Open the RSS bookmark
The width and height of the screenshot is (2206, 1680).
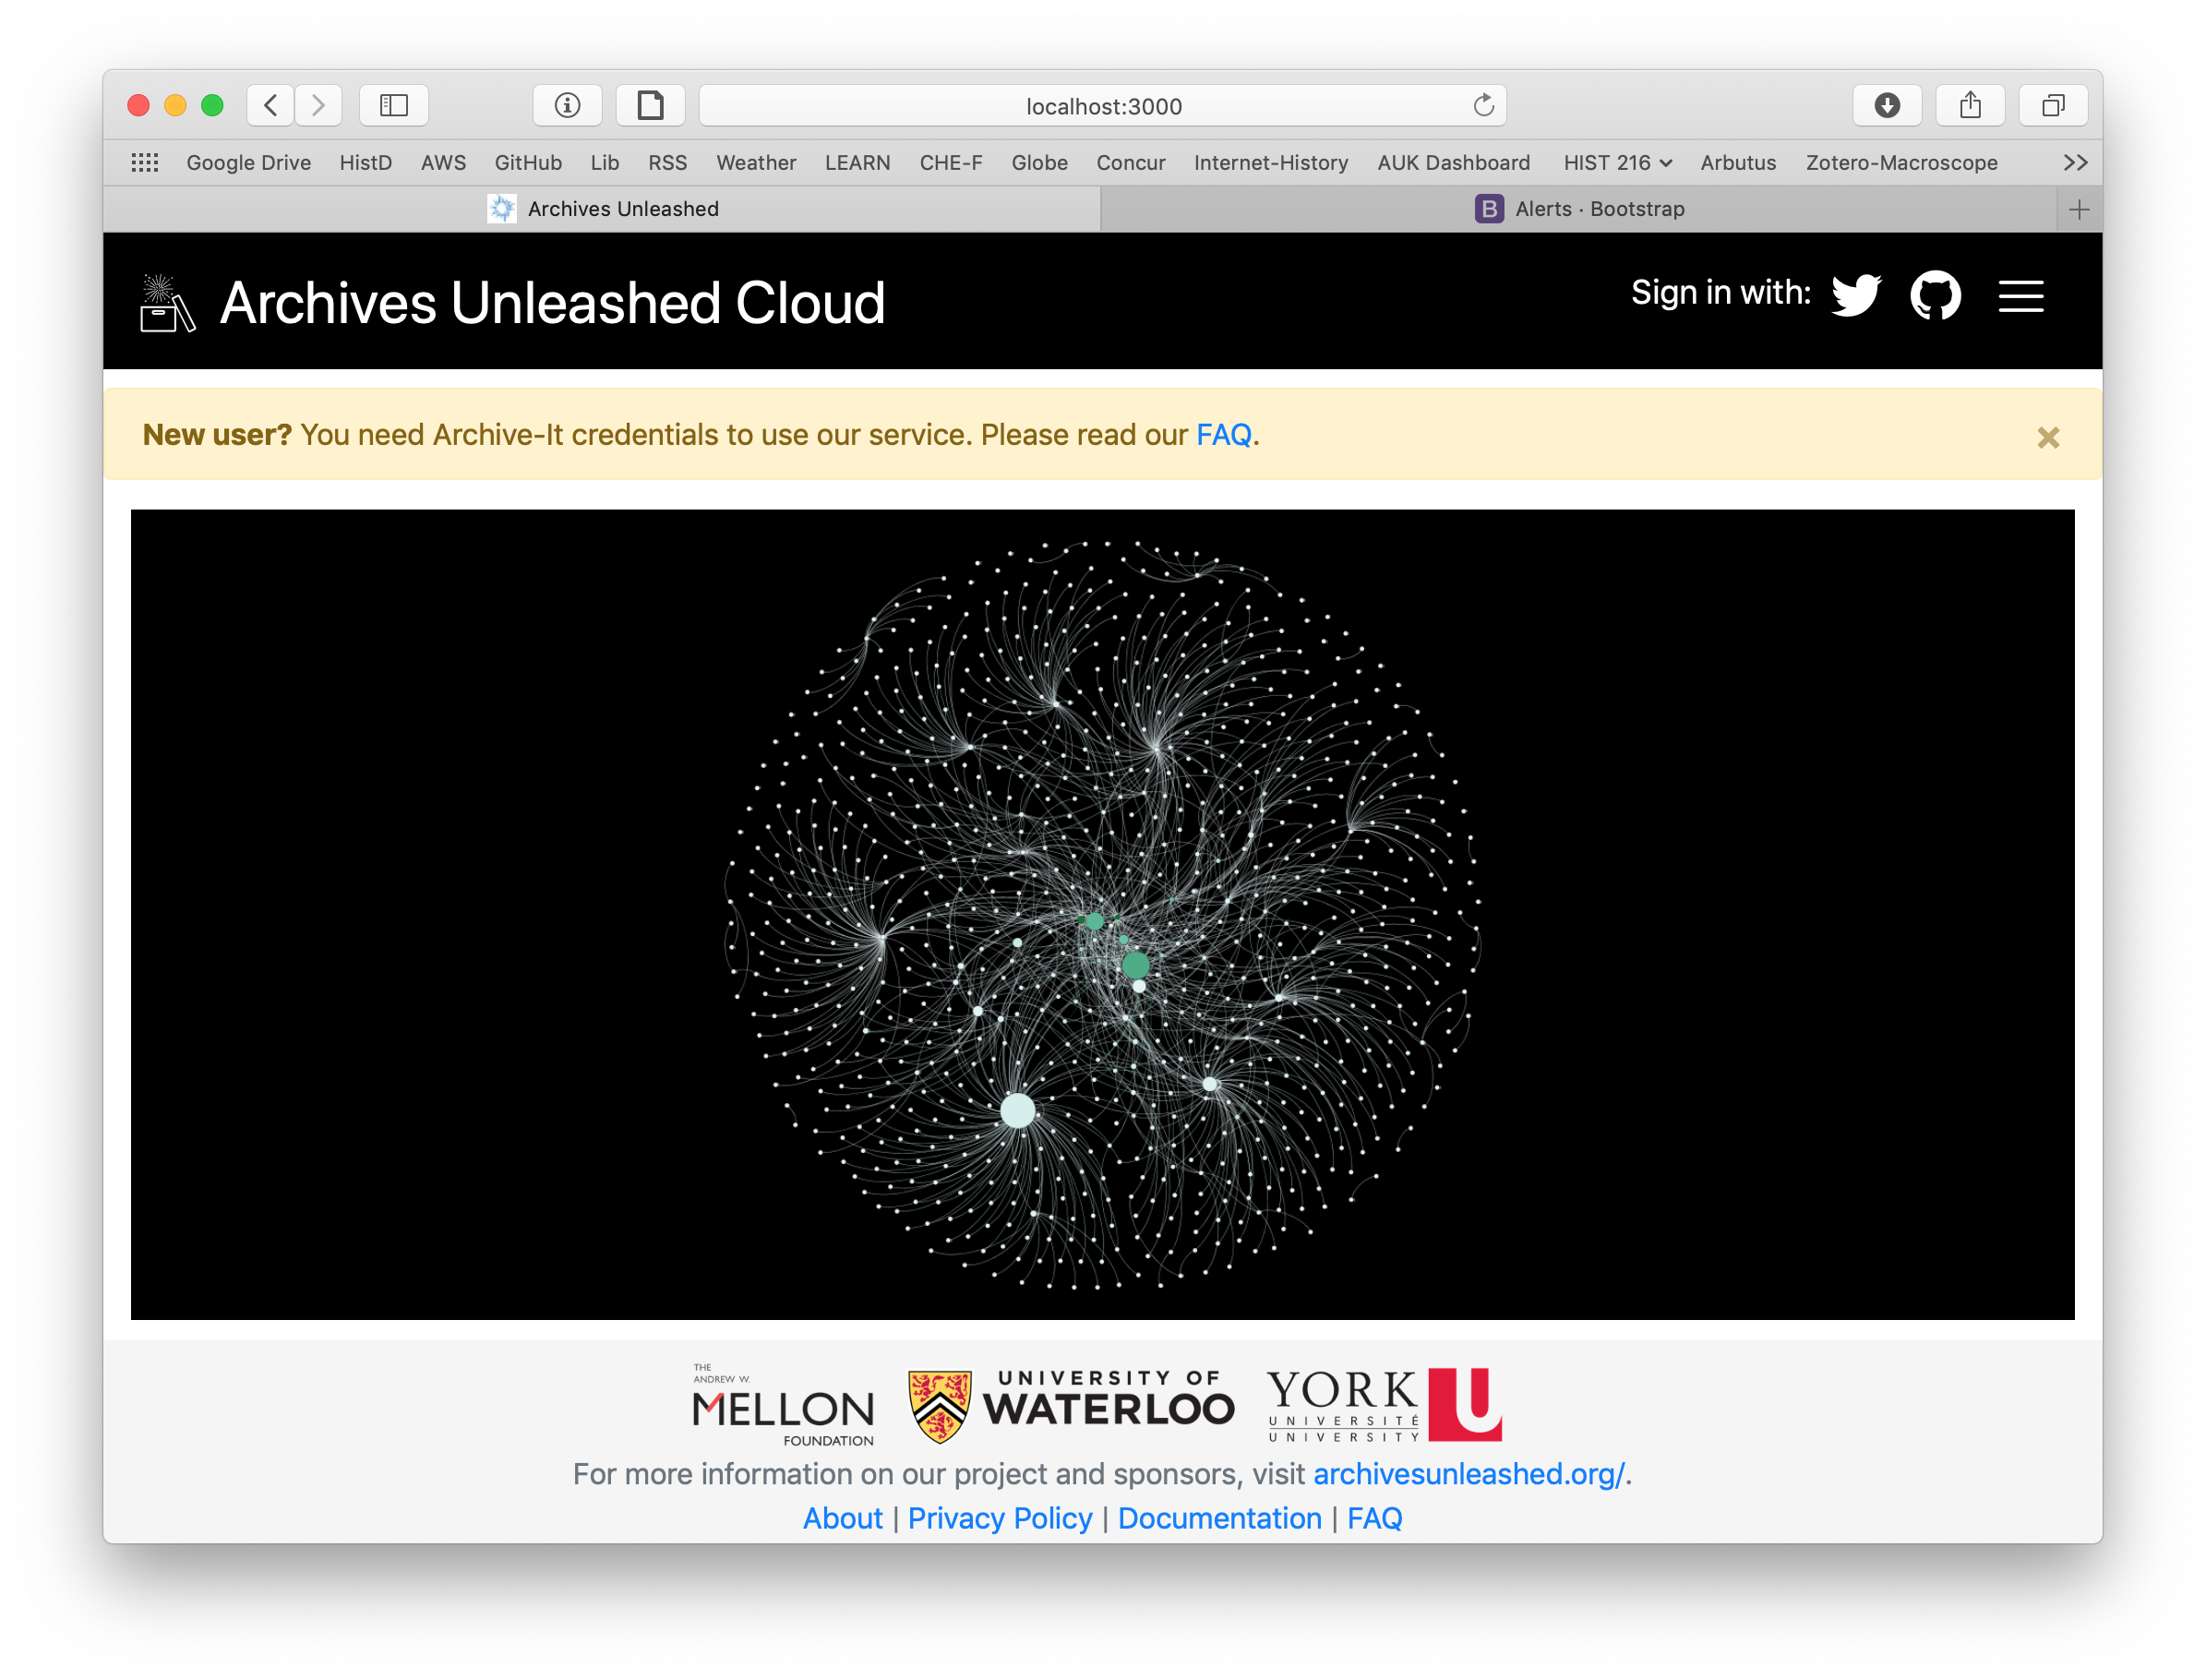[667, 162]
